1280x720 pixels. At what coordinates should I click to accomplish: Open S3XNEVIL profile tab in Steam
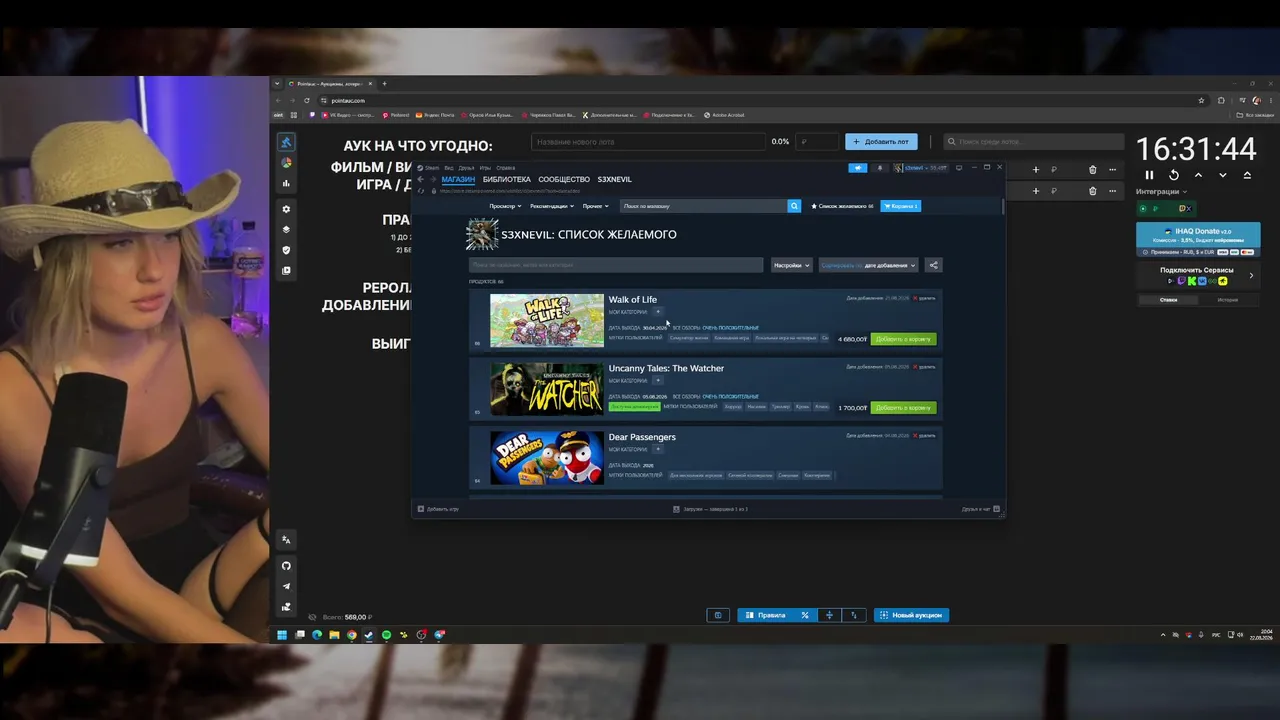[615, 180]
